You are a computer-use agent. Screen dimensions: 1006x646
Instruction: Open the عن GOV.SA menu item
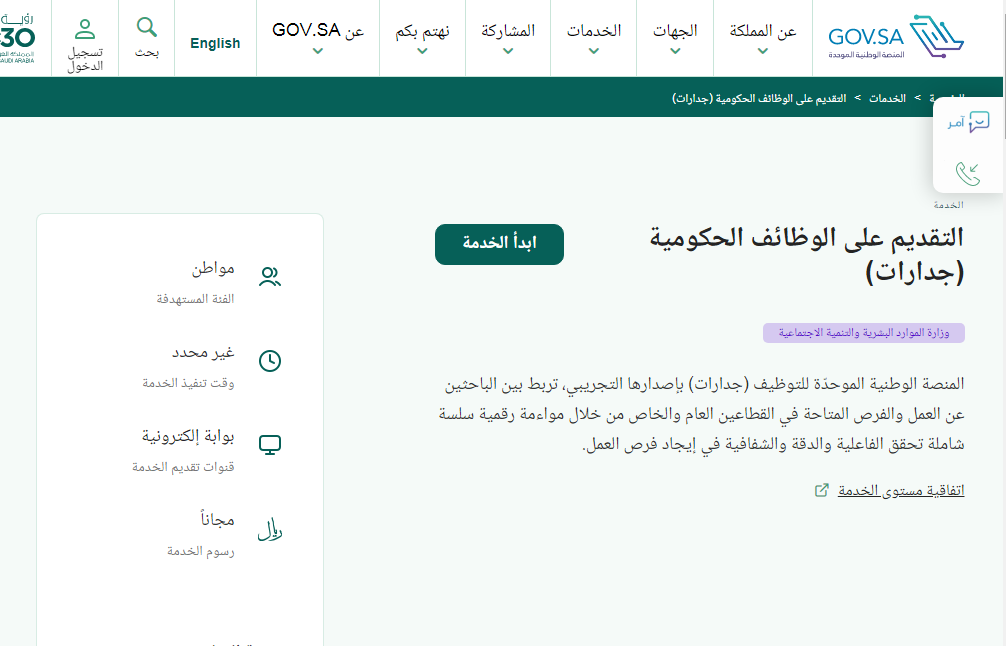pos(318,30)
